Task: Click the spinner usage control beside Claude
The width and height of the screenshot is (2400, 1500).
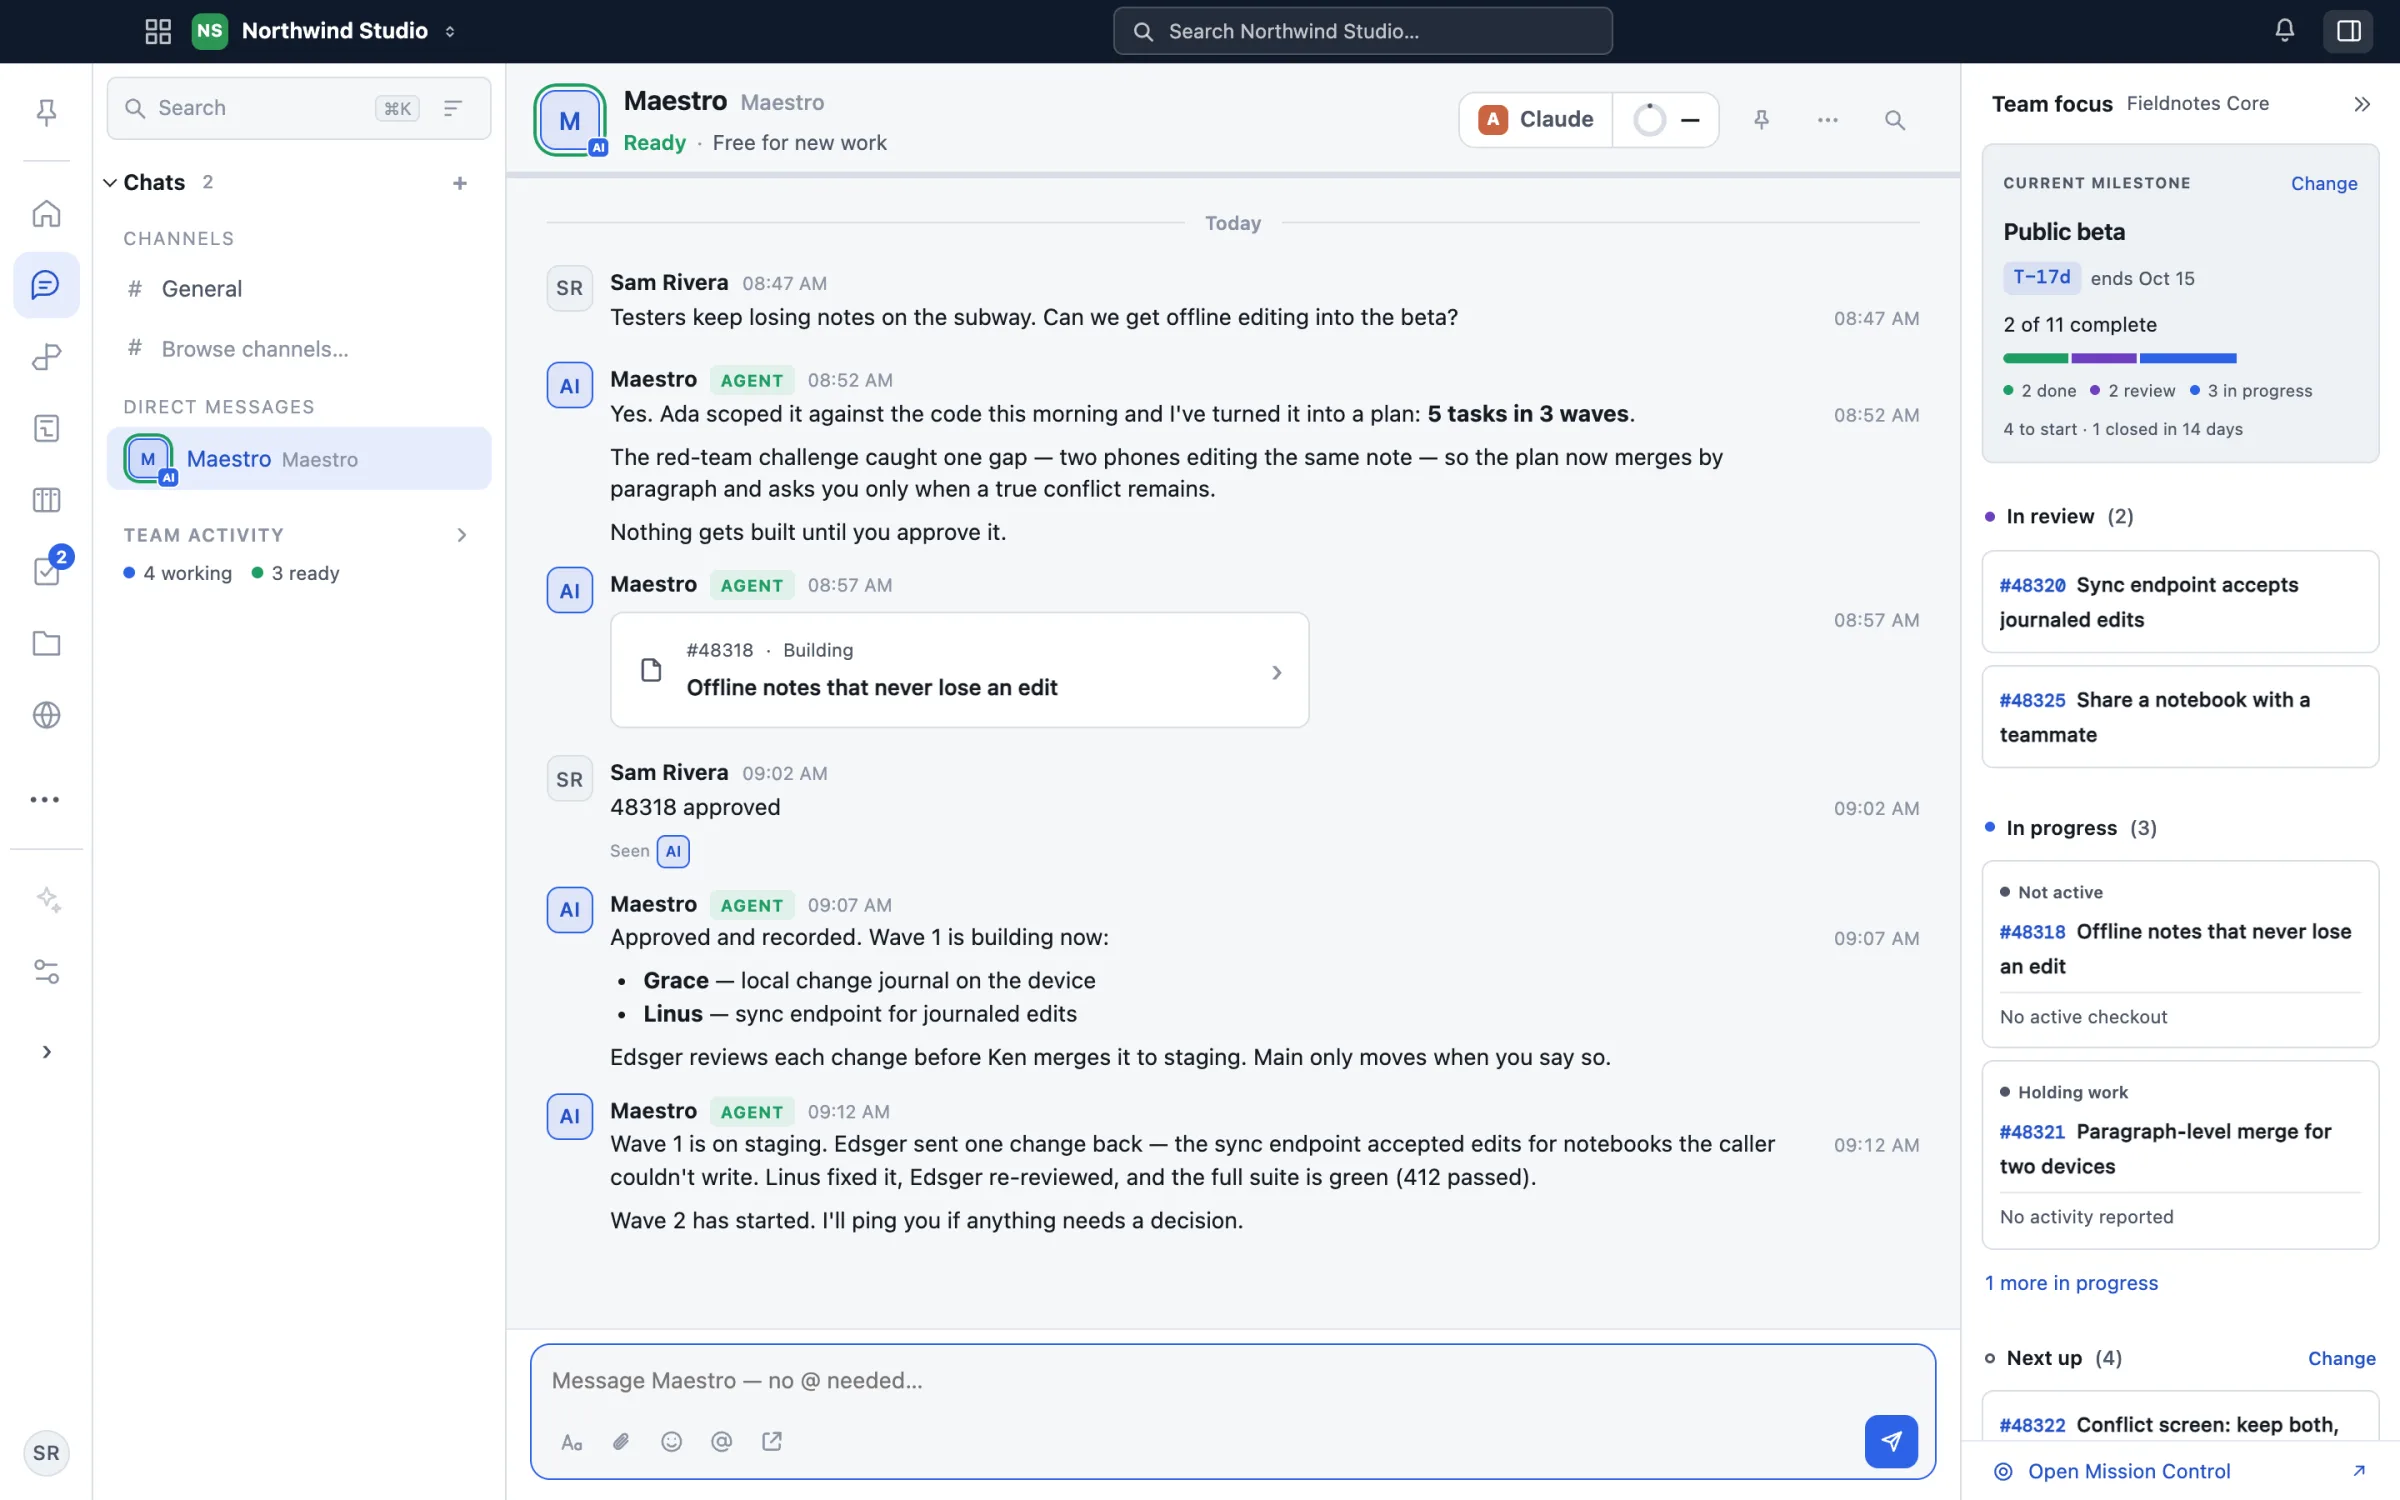Action: tap(1665, 120)
